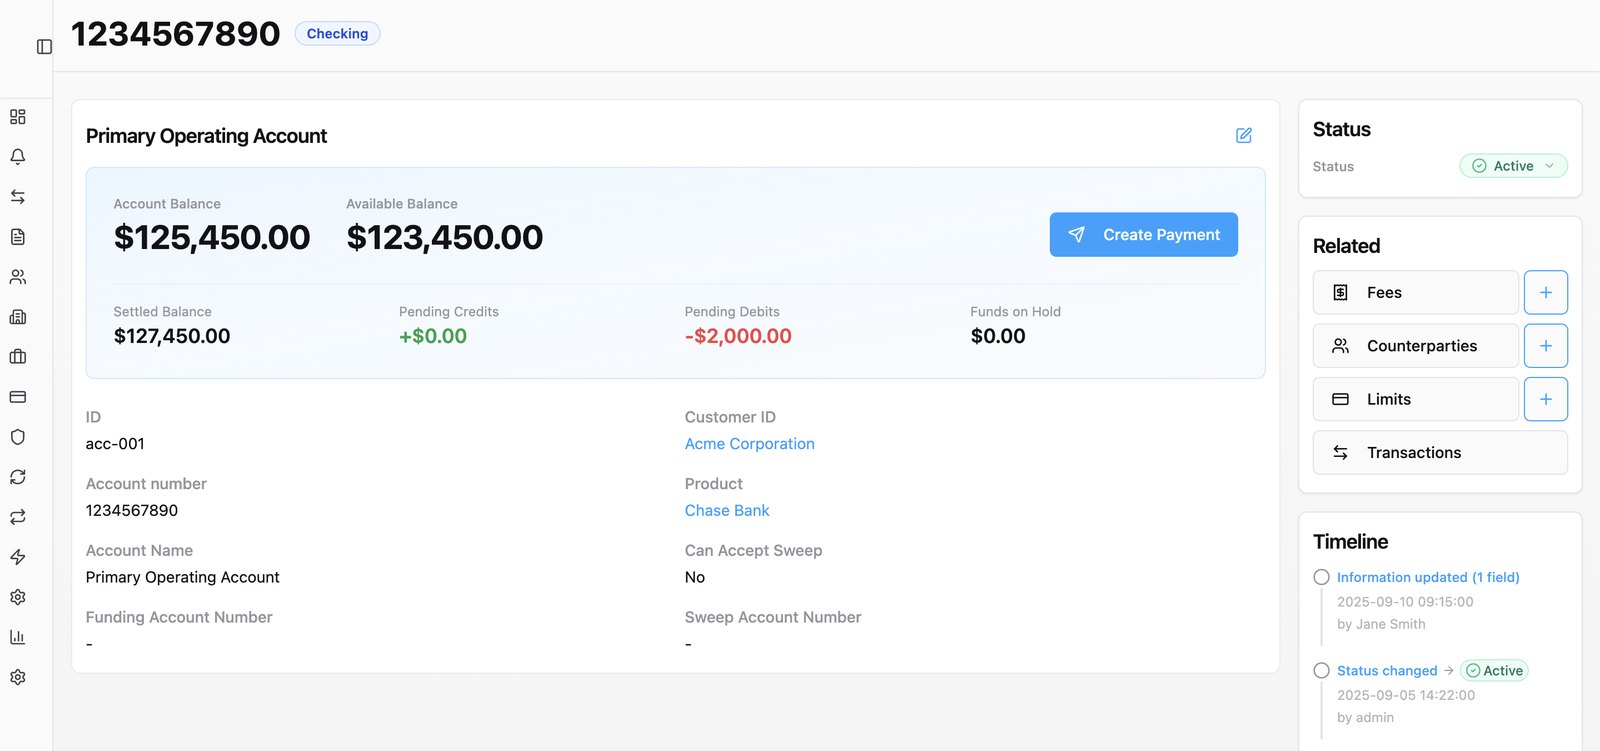Click the timestamp '2025-09-10 09:15:00'

click(x=1405, y=602)
